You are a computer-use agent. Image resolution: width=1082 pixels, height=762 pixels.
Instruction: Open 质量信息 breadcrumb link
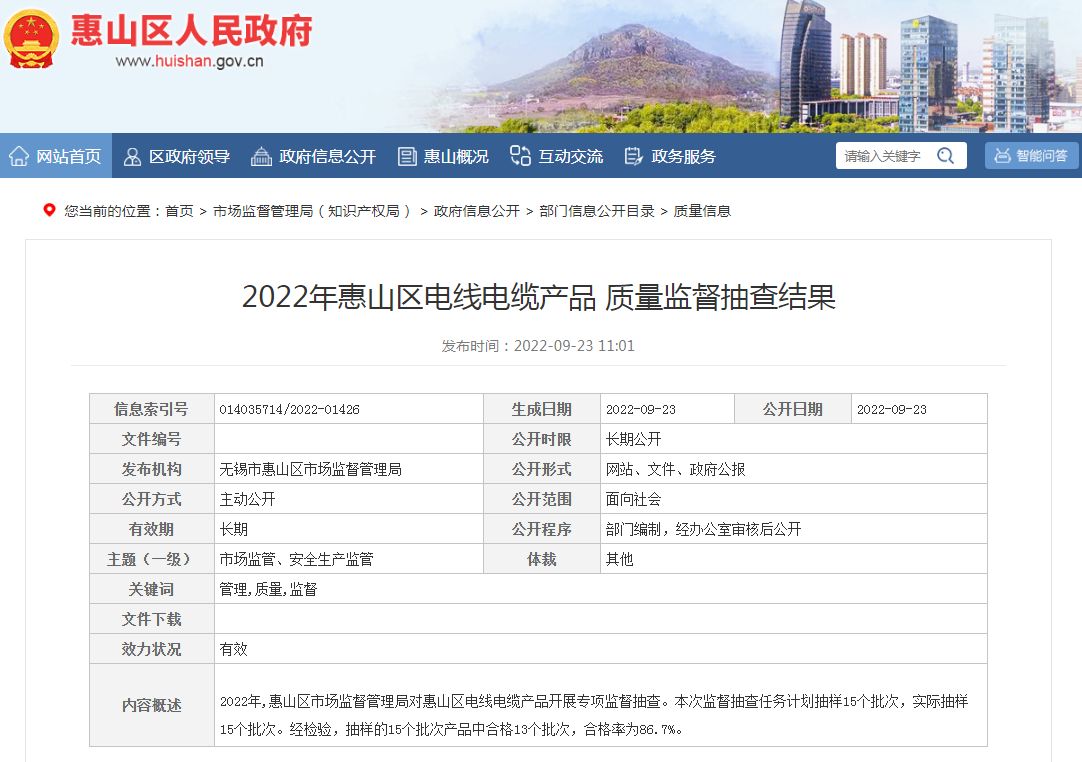(702, 211)
